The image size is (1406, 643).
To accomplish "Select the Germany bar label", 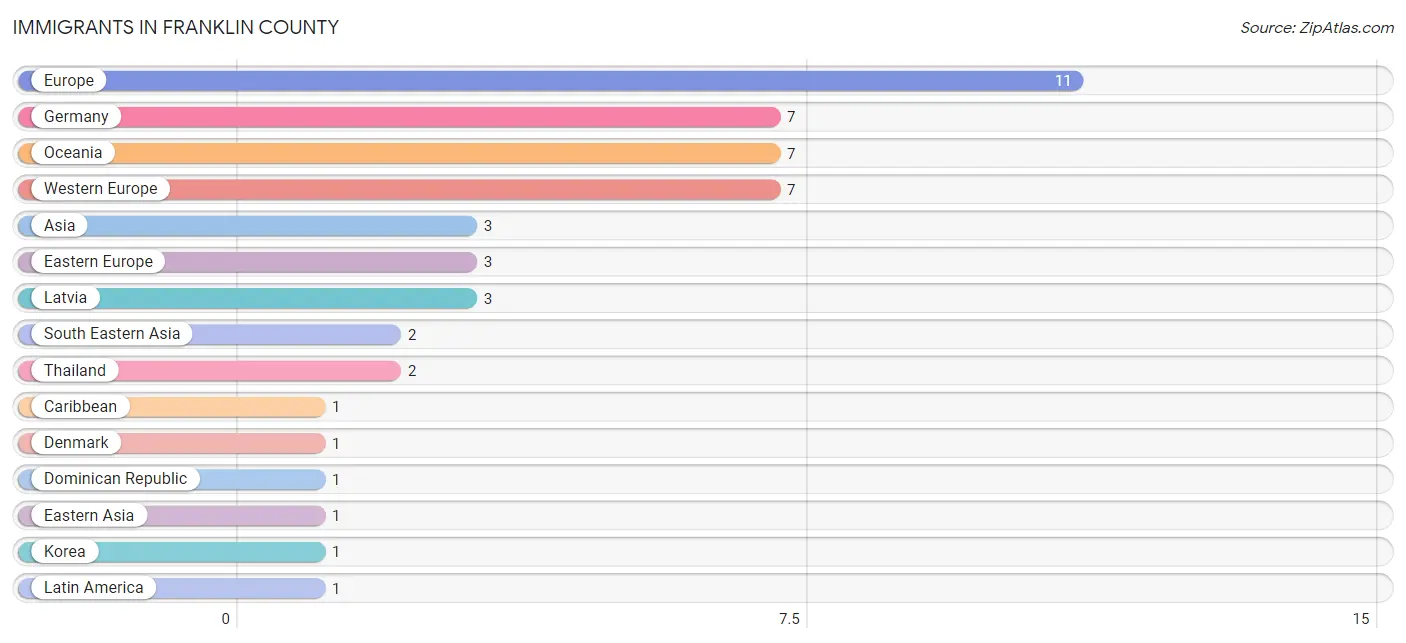I will click(76, 117).
